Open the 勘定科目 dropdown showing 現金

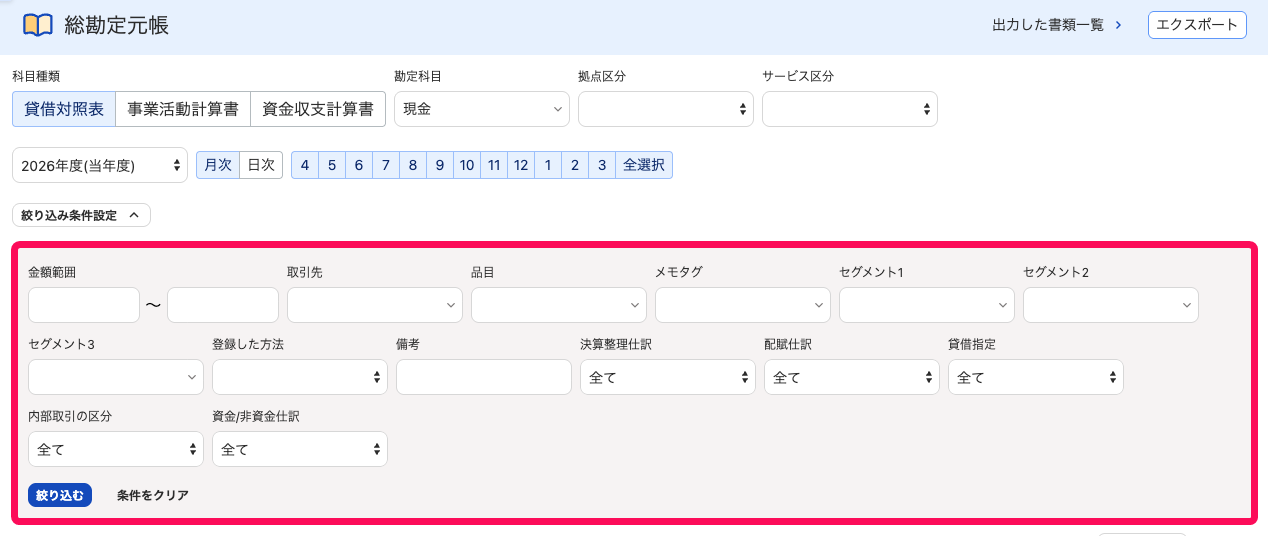(x=482, y=109)
